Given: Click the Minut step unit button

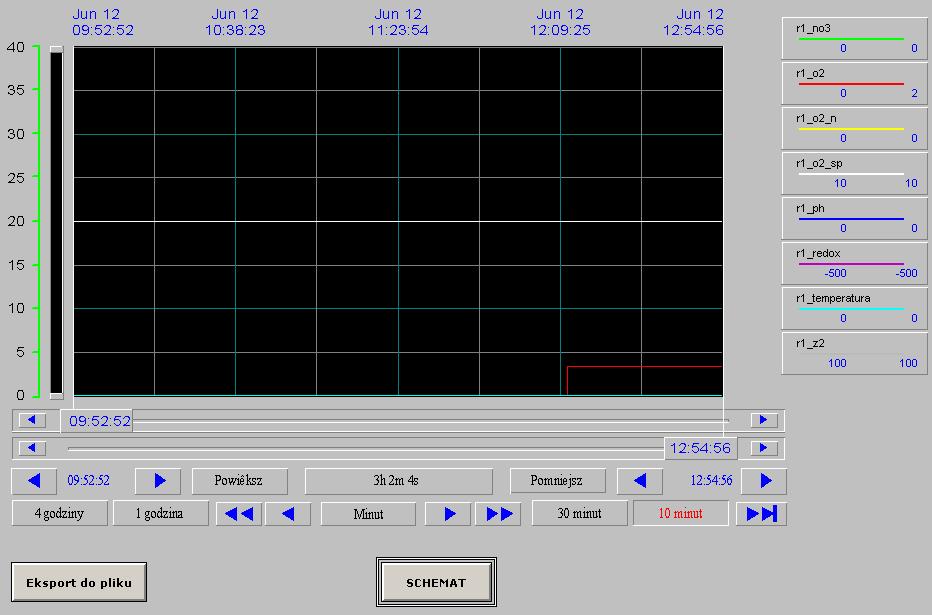Looking at the screenshot, I should pos(369,513).
